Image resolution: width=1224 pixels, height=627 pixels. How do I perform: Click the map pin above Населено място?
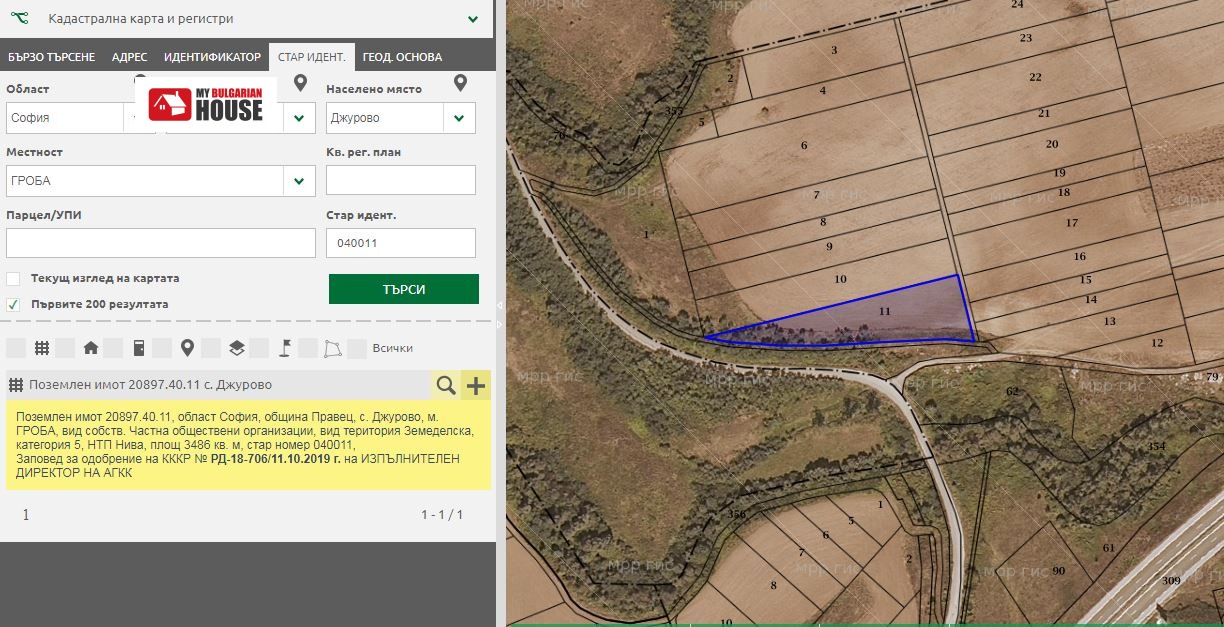tap(460, 83)
